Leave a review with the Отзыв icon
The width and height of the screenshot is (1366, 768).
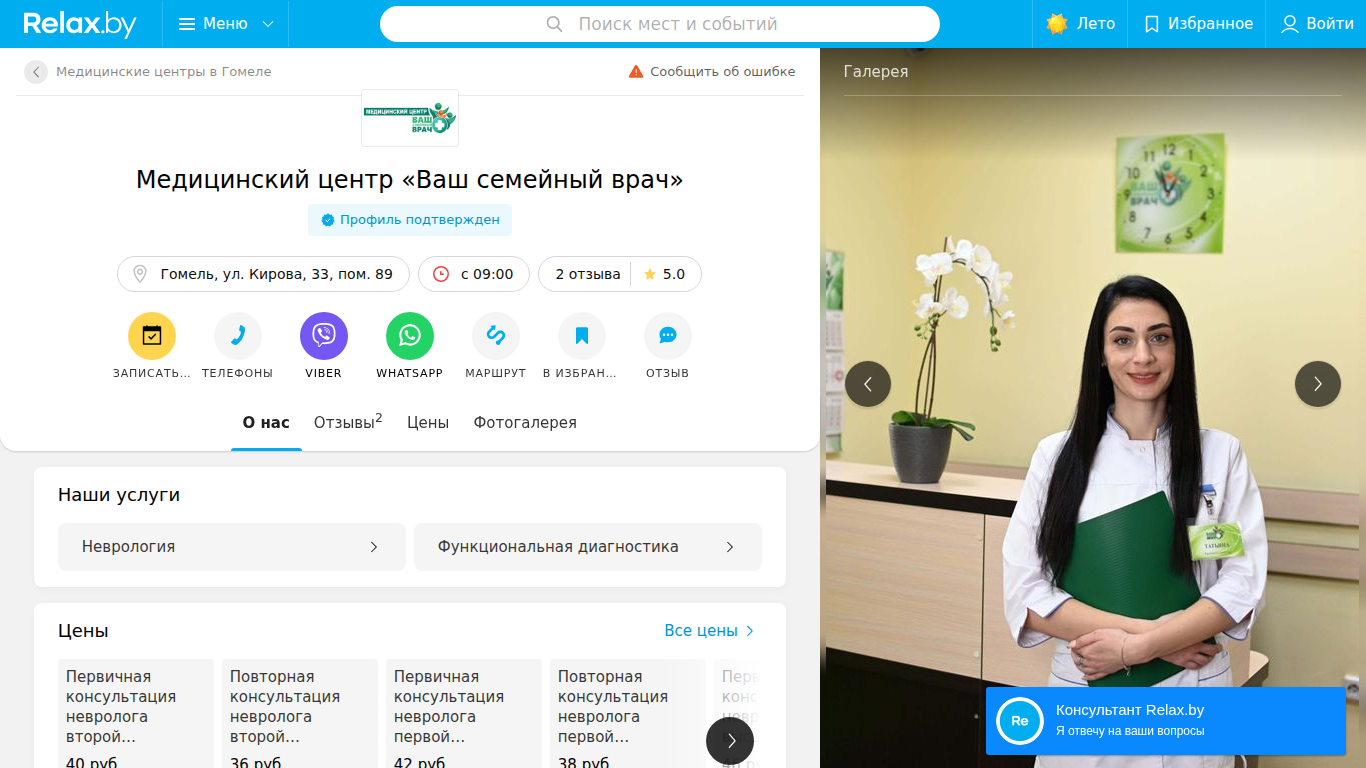pyautogui.click(x=668, y=336)
